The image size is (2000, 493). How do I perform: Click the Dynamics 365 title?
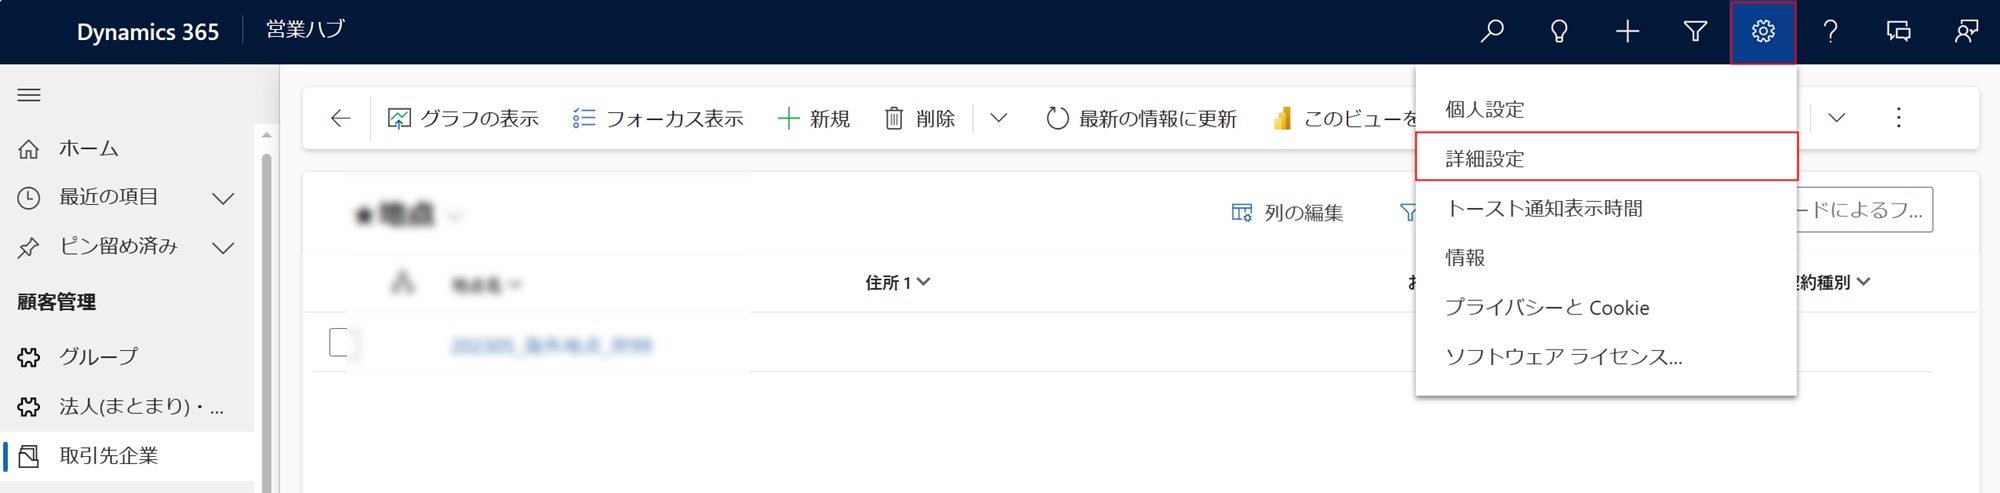click(148, 32)
